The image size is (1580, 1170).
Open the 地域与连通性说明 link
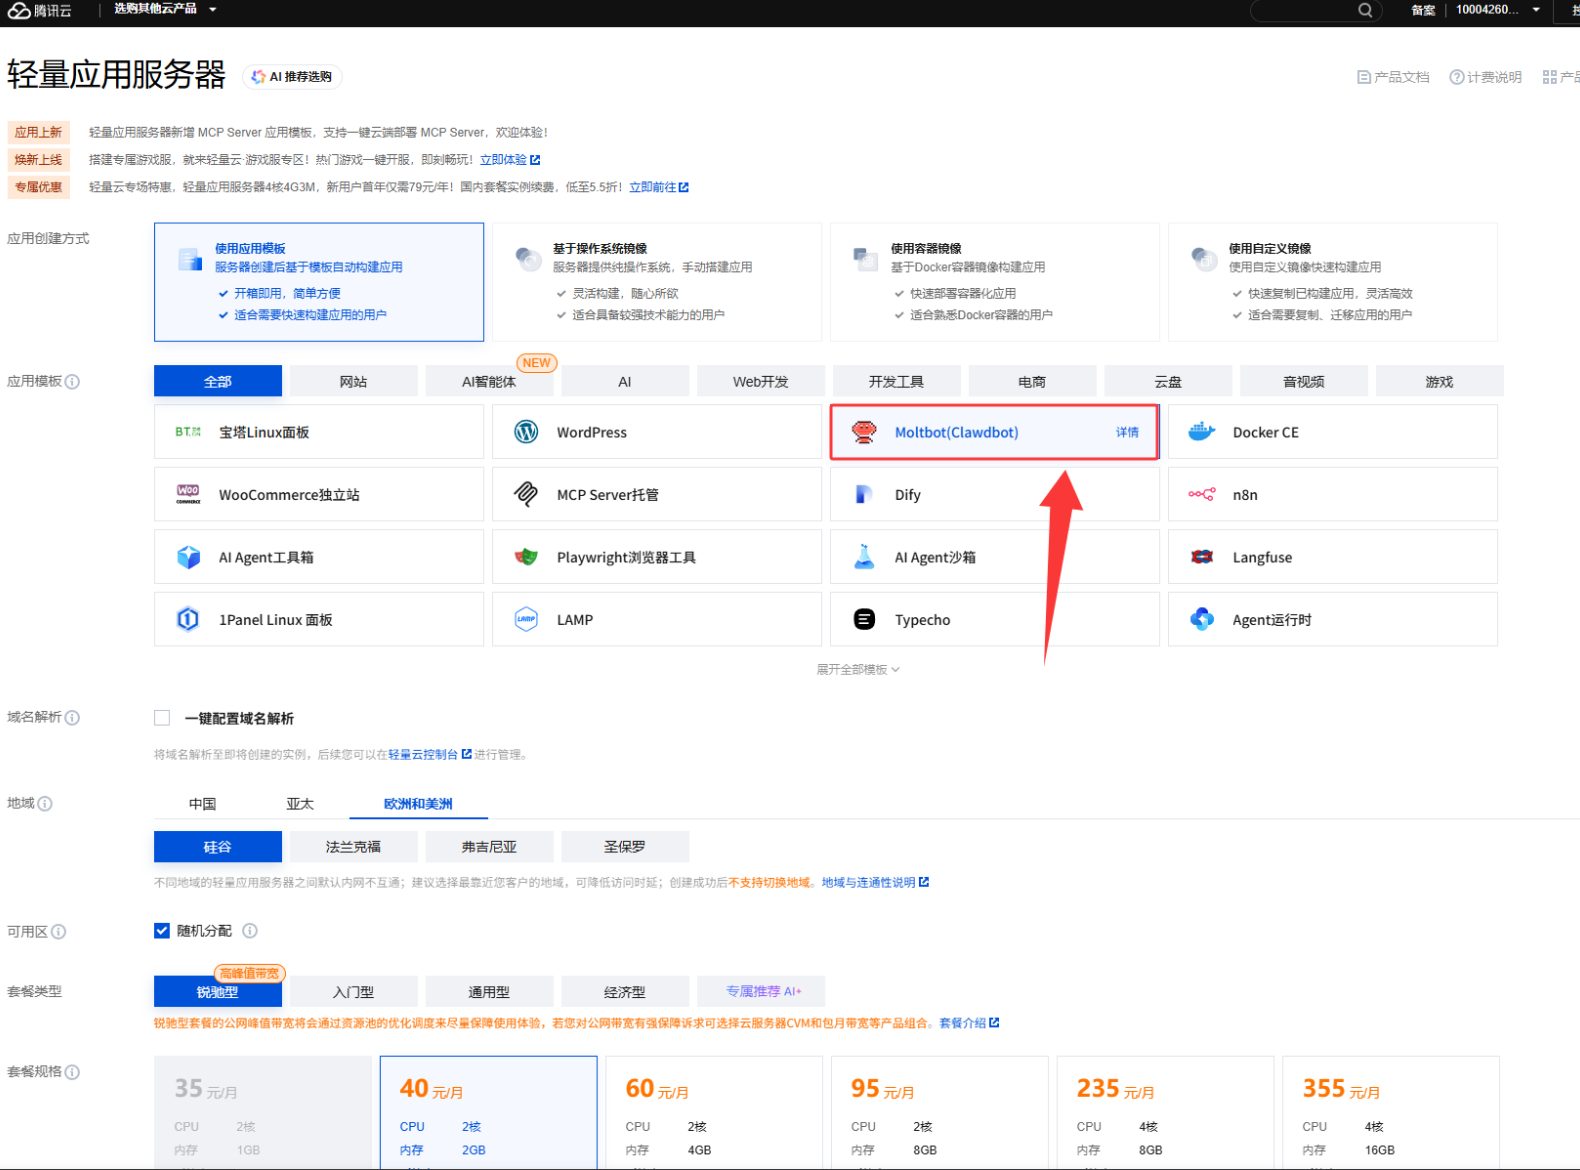tap(875, 882)
